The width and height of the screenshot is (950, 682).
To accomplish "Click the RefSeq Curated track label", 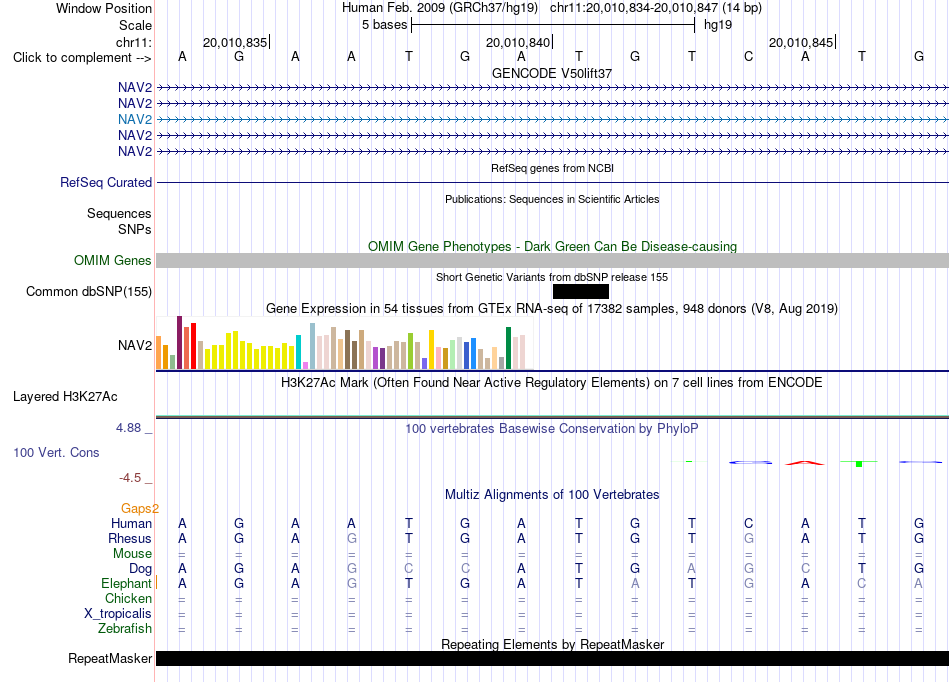I will 106,182.
